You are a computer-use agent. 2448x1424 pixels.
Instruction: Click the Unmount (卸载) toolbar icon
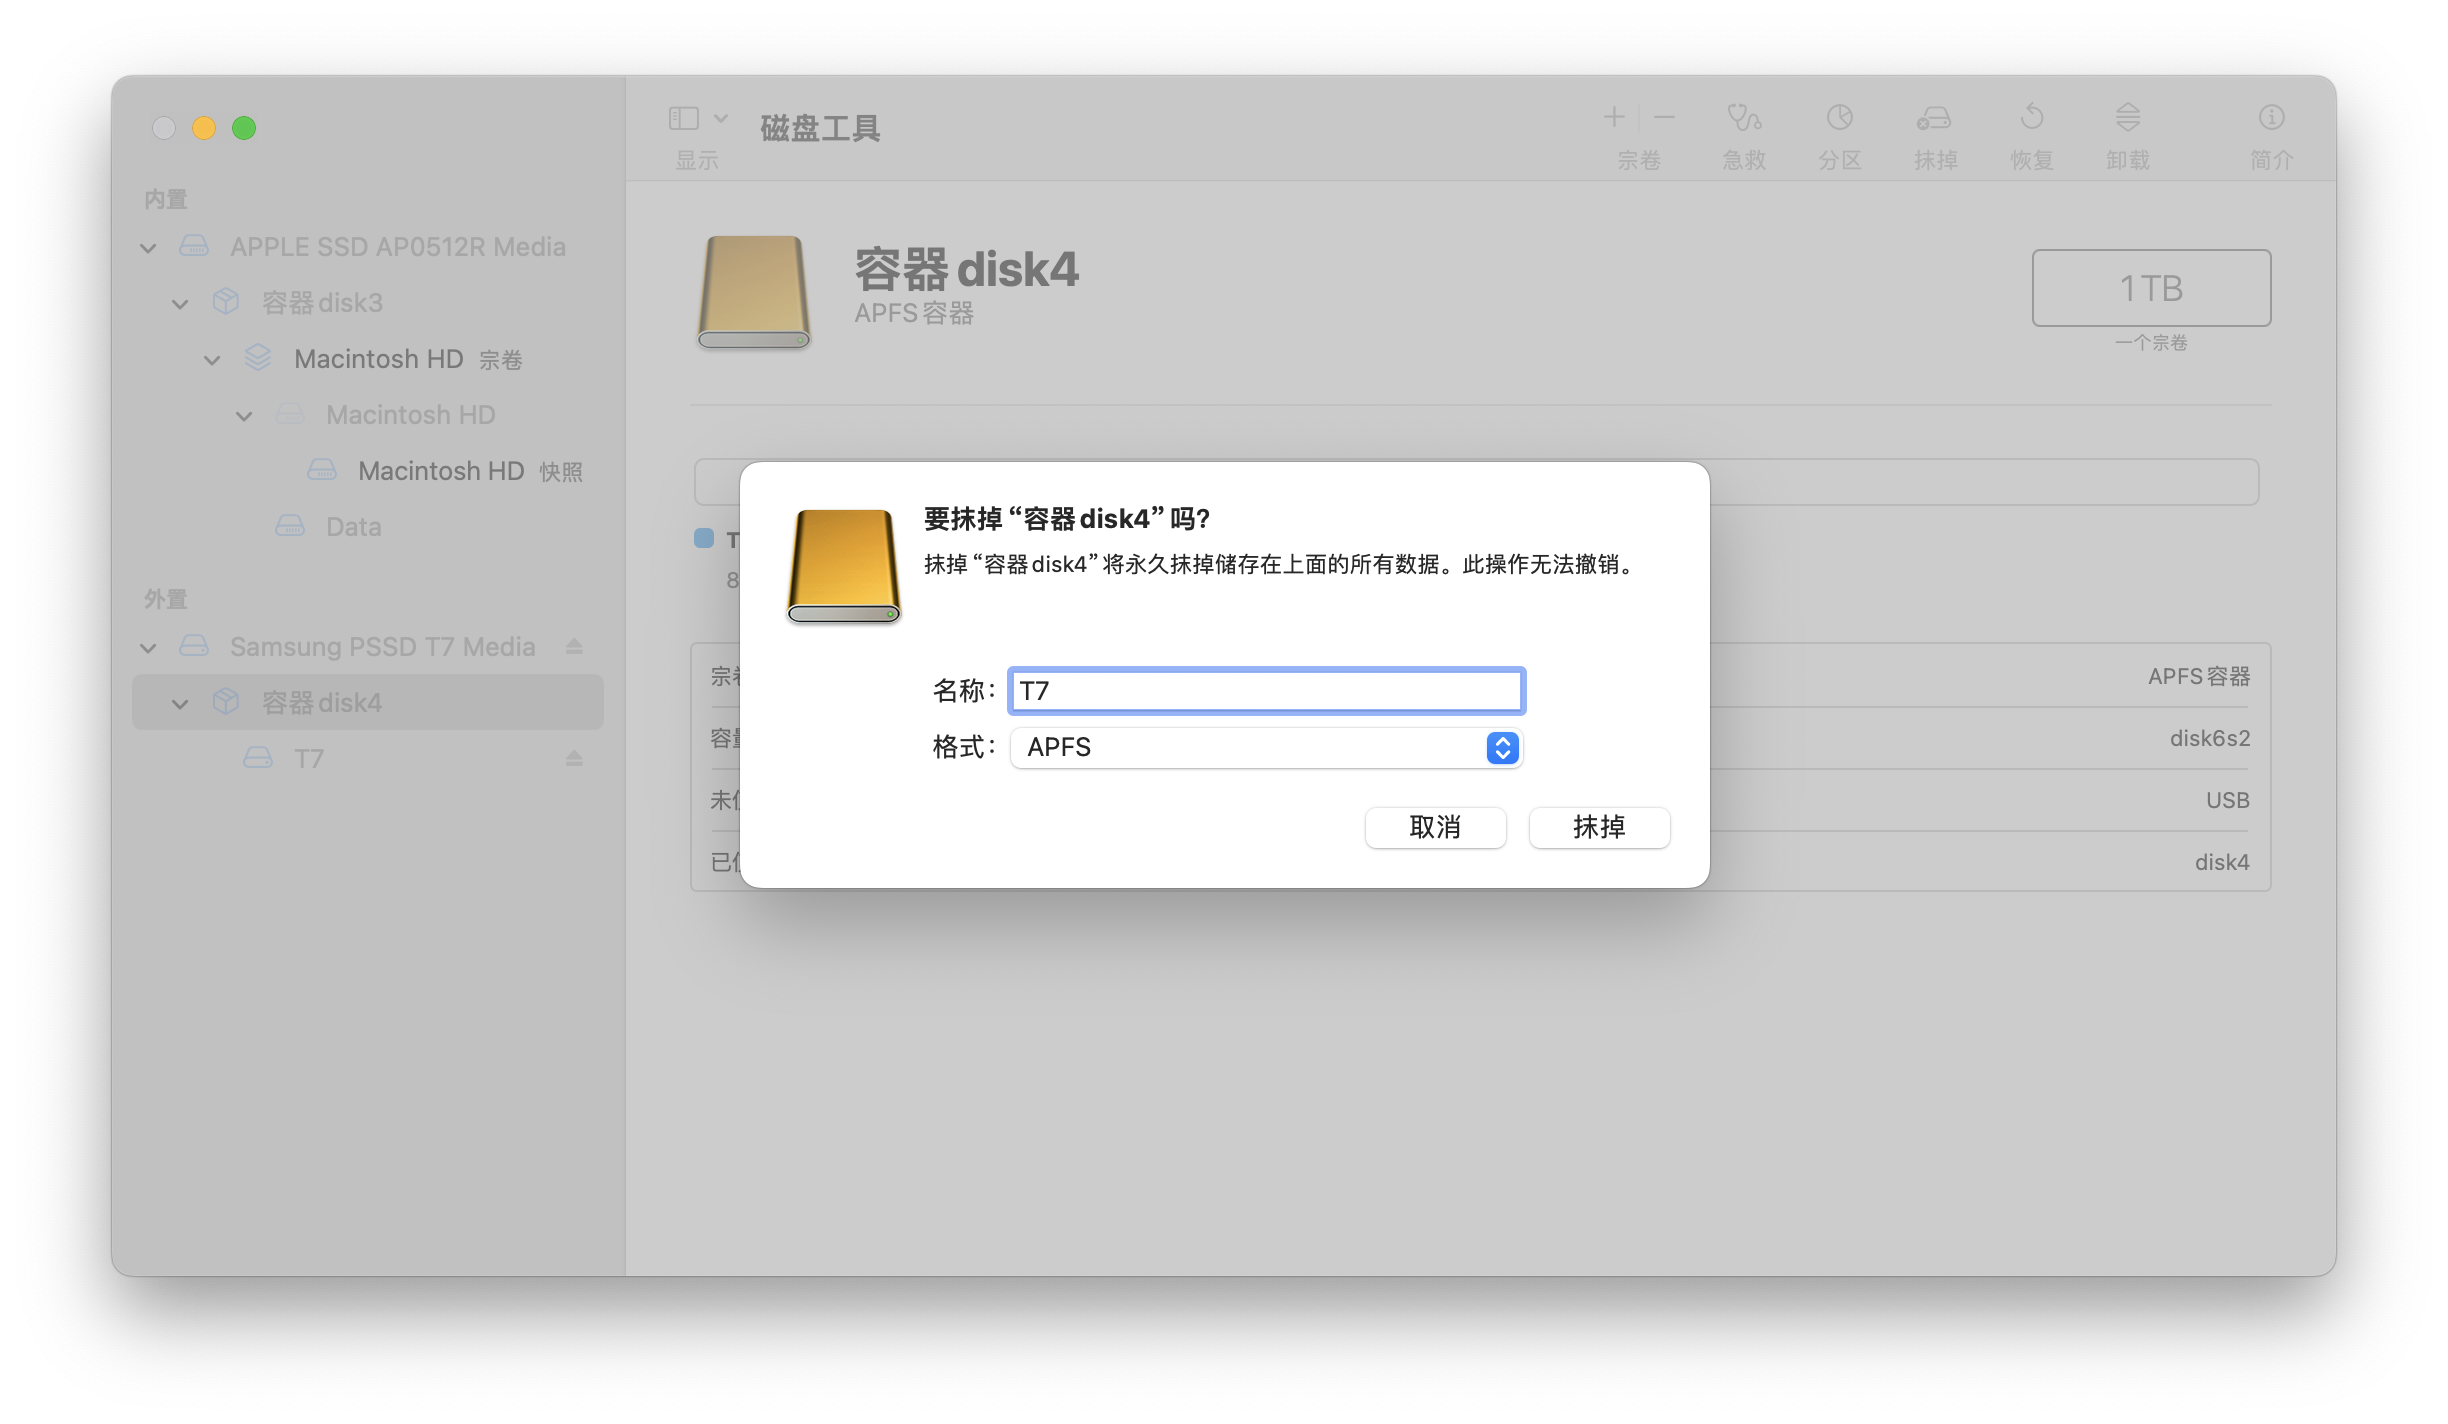click(x=2127, y=133)
